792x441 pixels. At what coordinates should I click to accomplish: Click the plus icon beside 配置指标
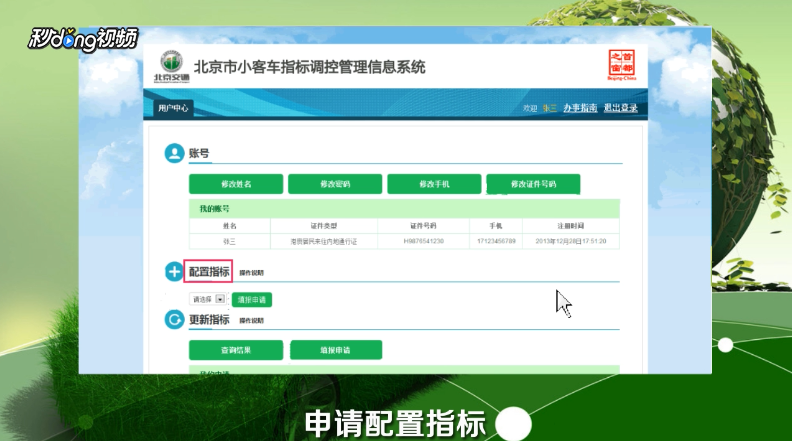(x=174, y=272)
